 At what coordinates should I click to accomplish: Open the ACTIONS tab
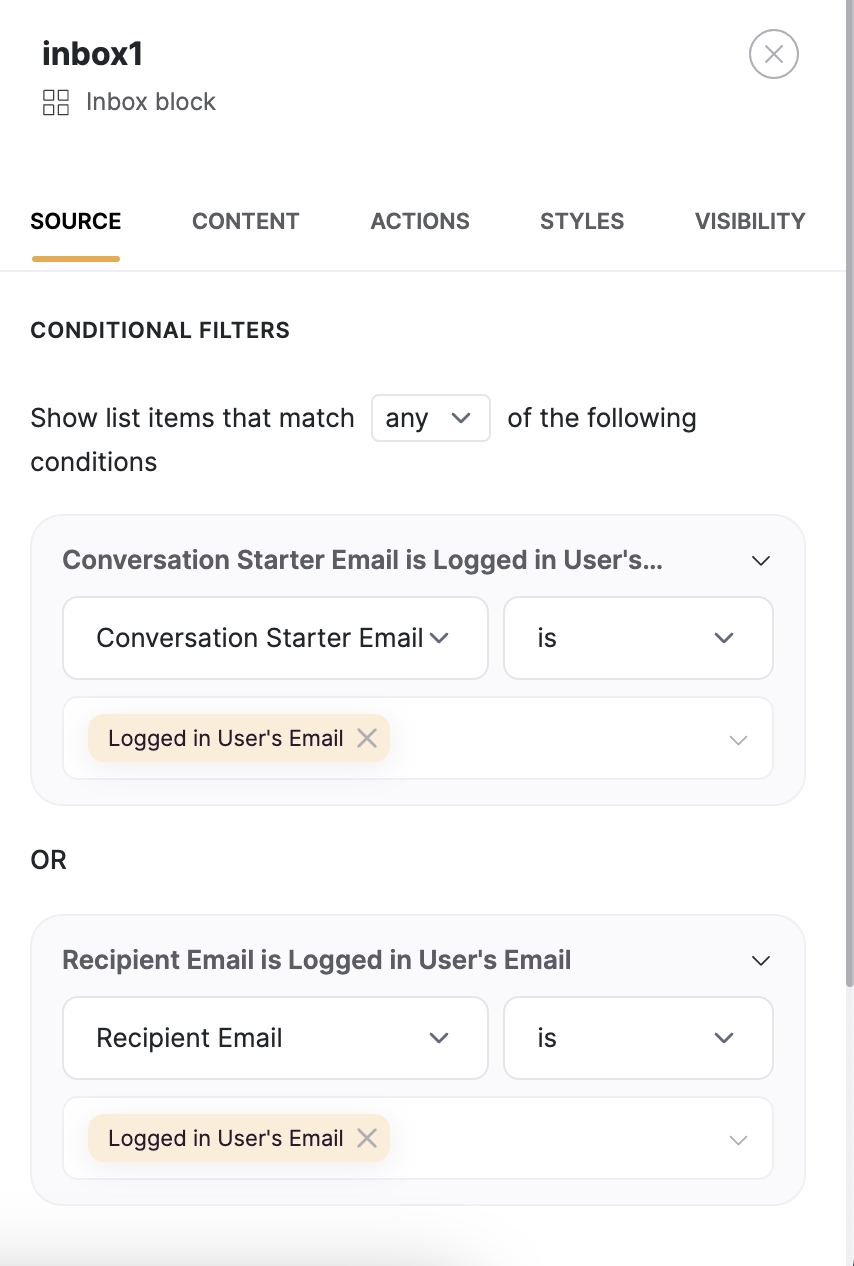tap(420, 221)
